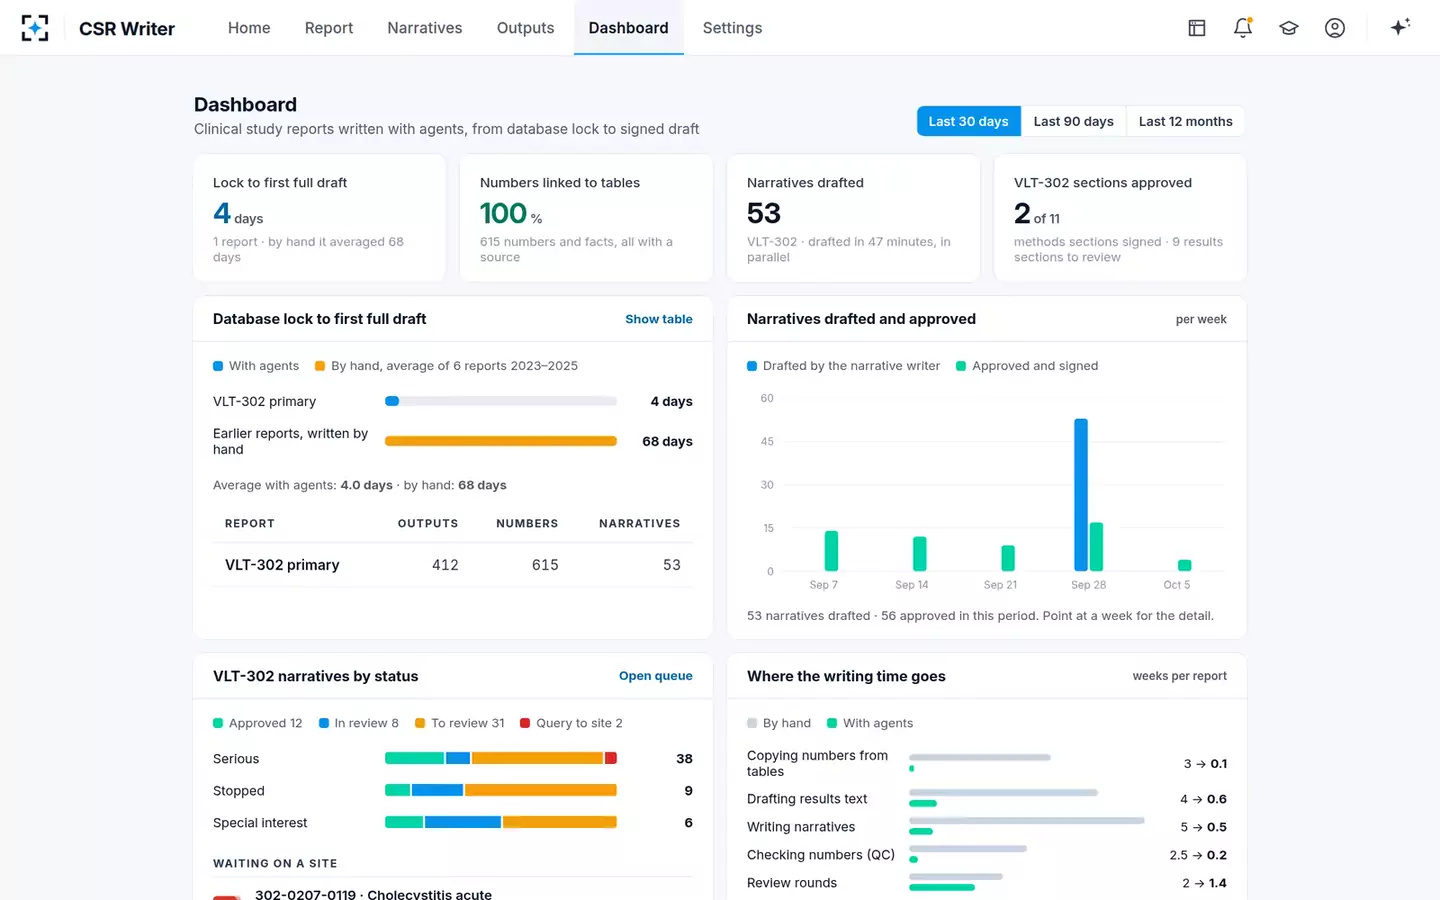Open the Narratives tab
Screen dimensions: 1440x900
425,28
